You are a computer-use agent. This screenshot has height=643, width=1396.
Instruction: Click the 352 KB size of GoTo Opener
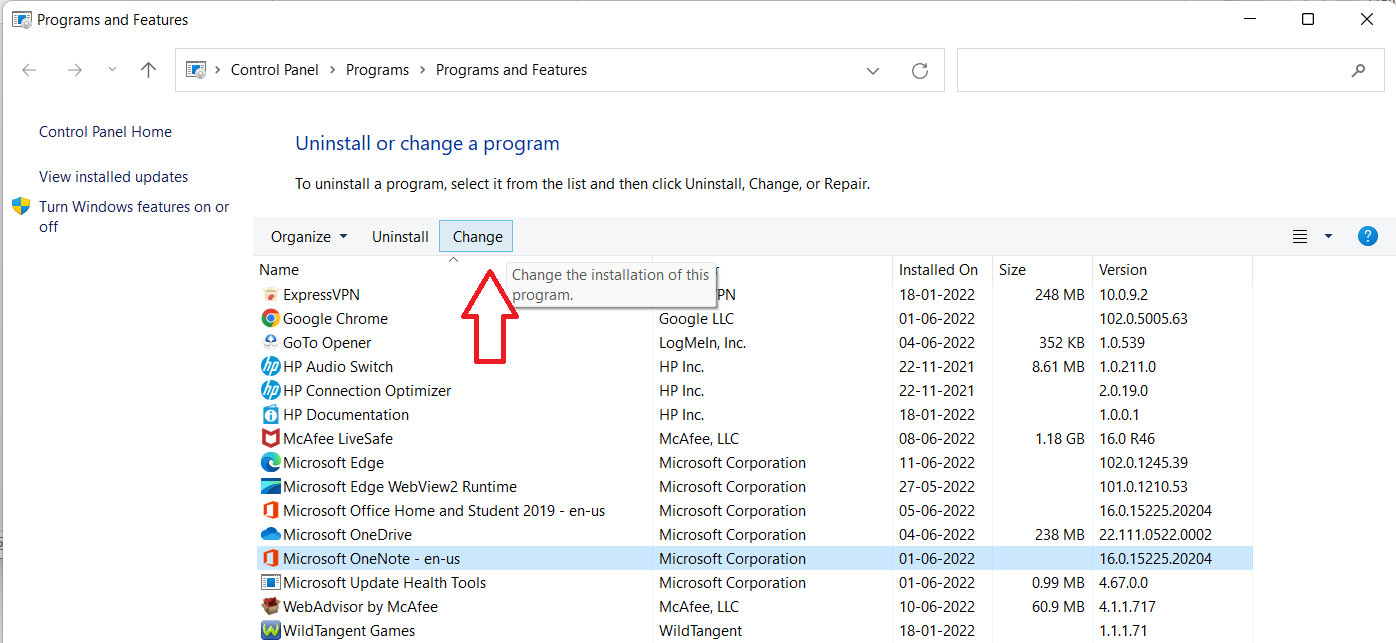(x=1062, y=343)
